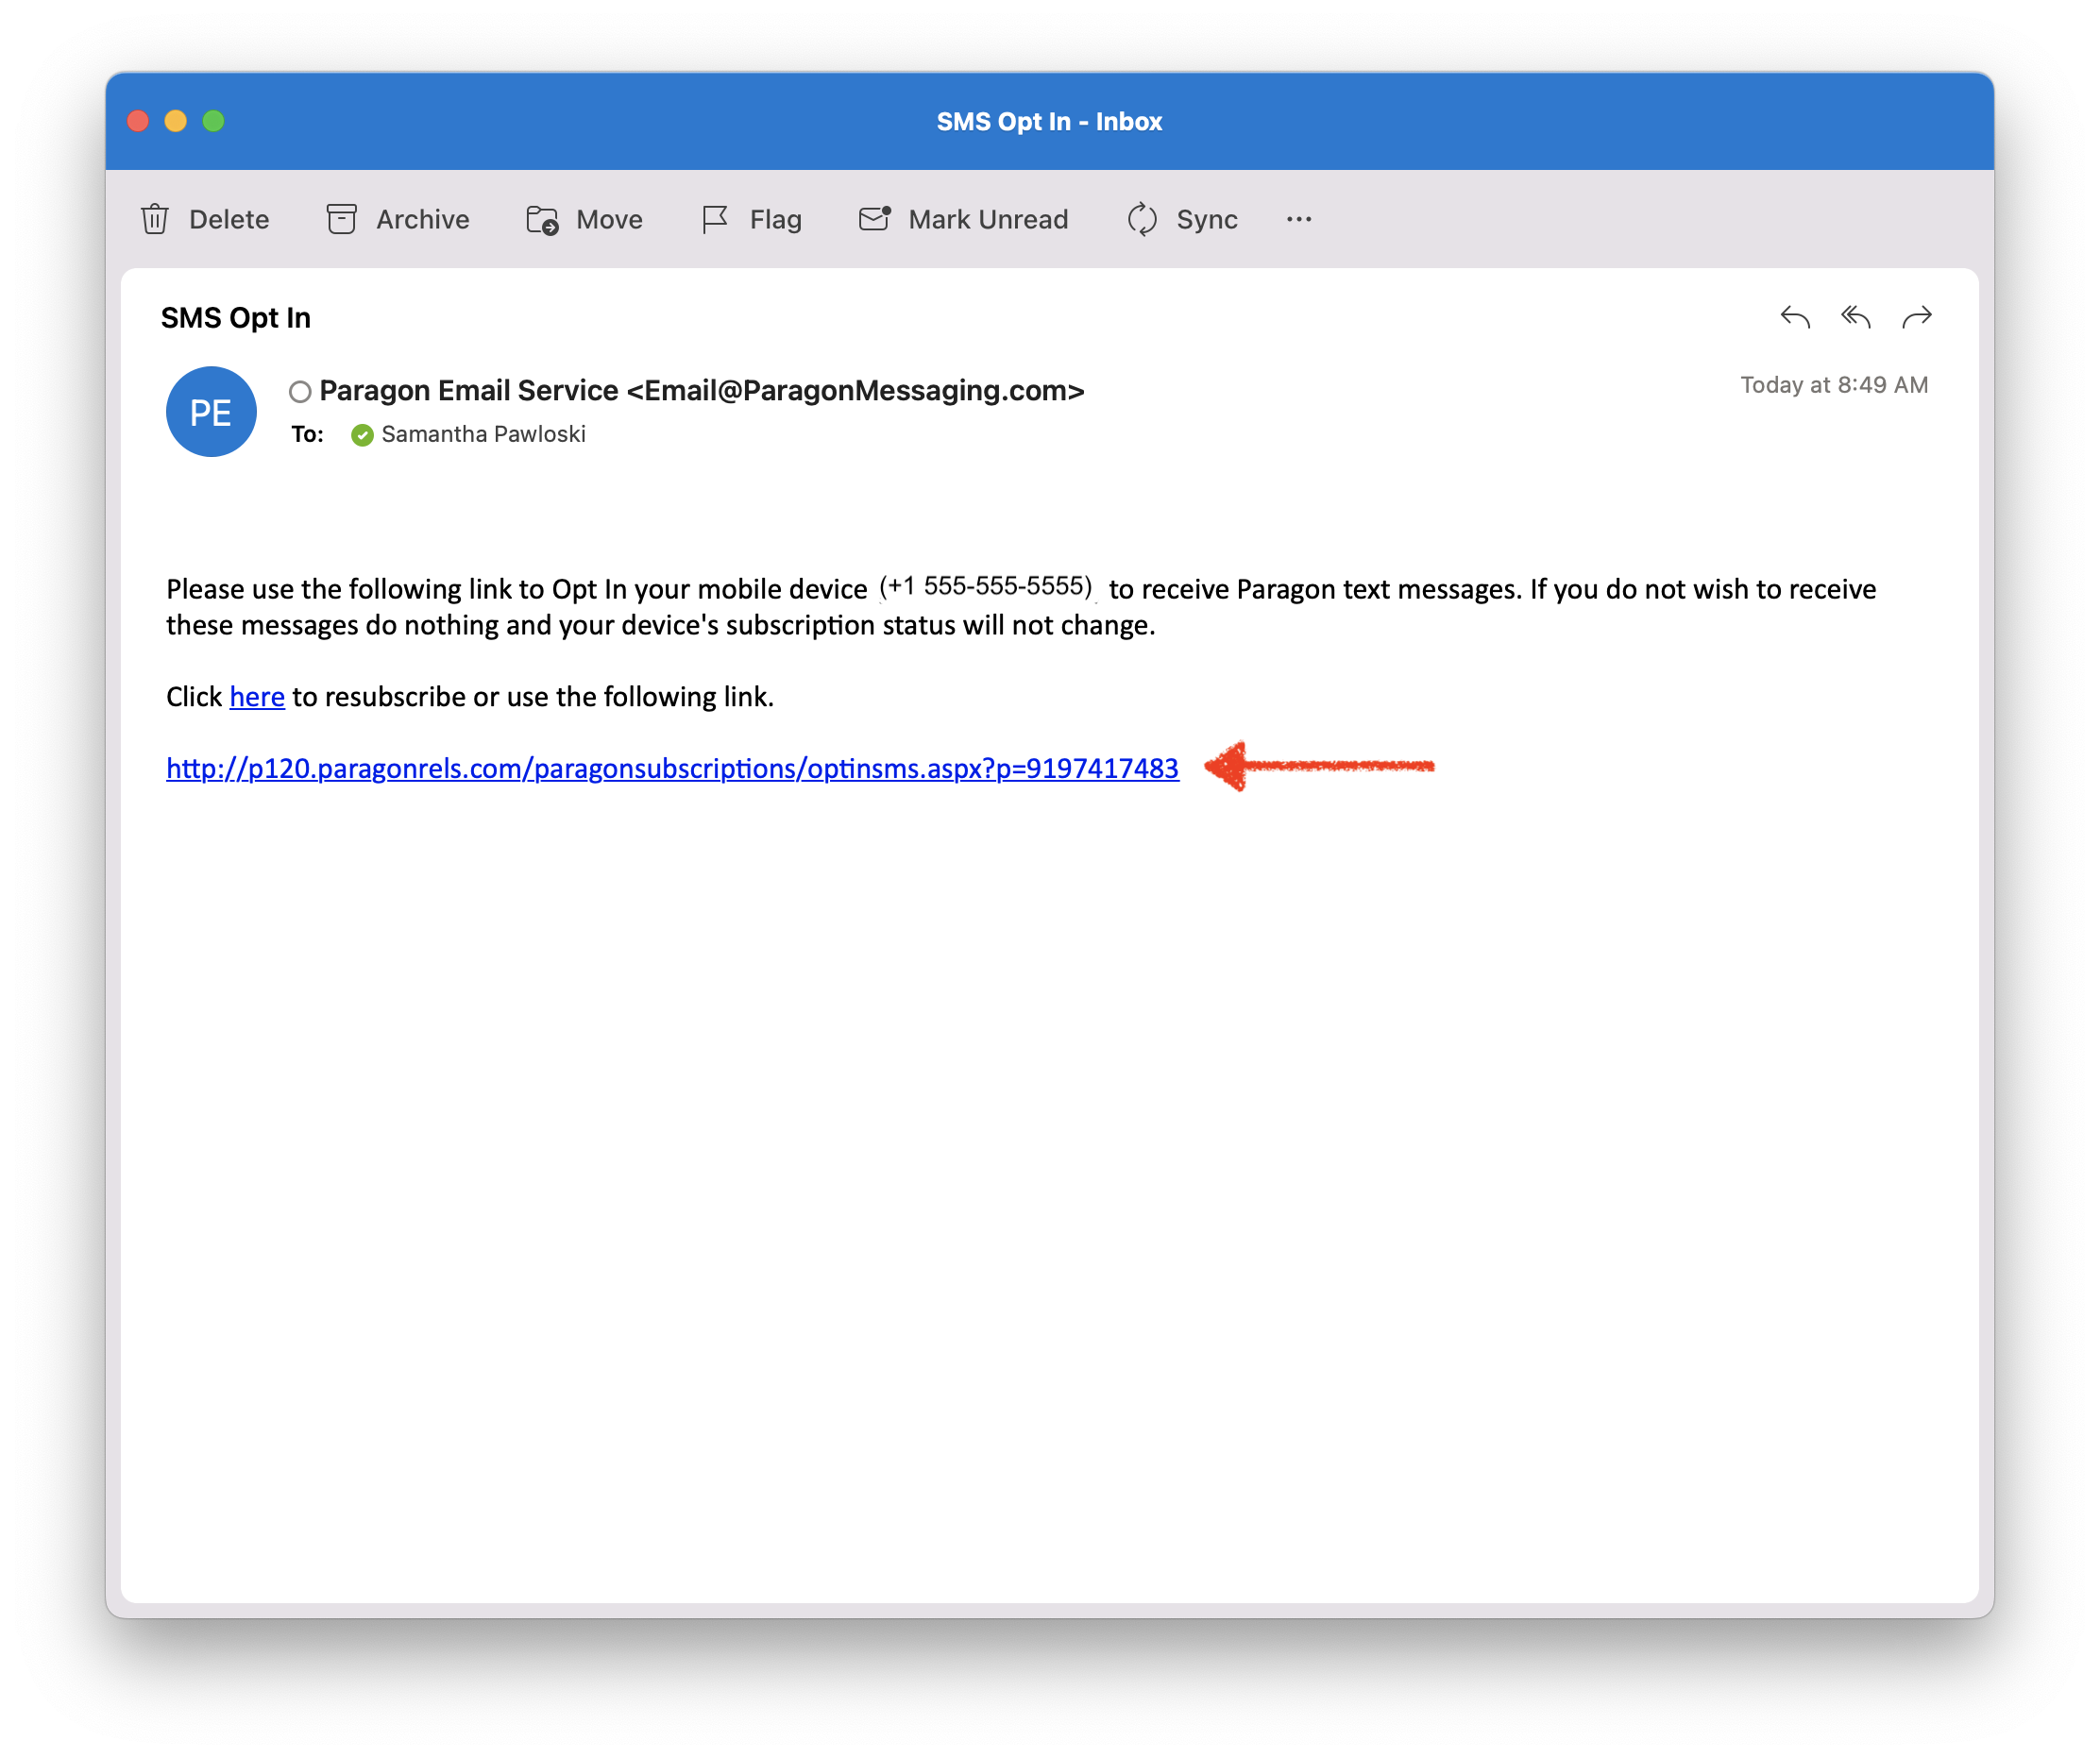Image resolution: width=2100 pixels, height=1758 pixels.
Task: Reply all using double-arrow icon
Action: pos(1856,317)
